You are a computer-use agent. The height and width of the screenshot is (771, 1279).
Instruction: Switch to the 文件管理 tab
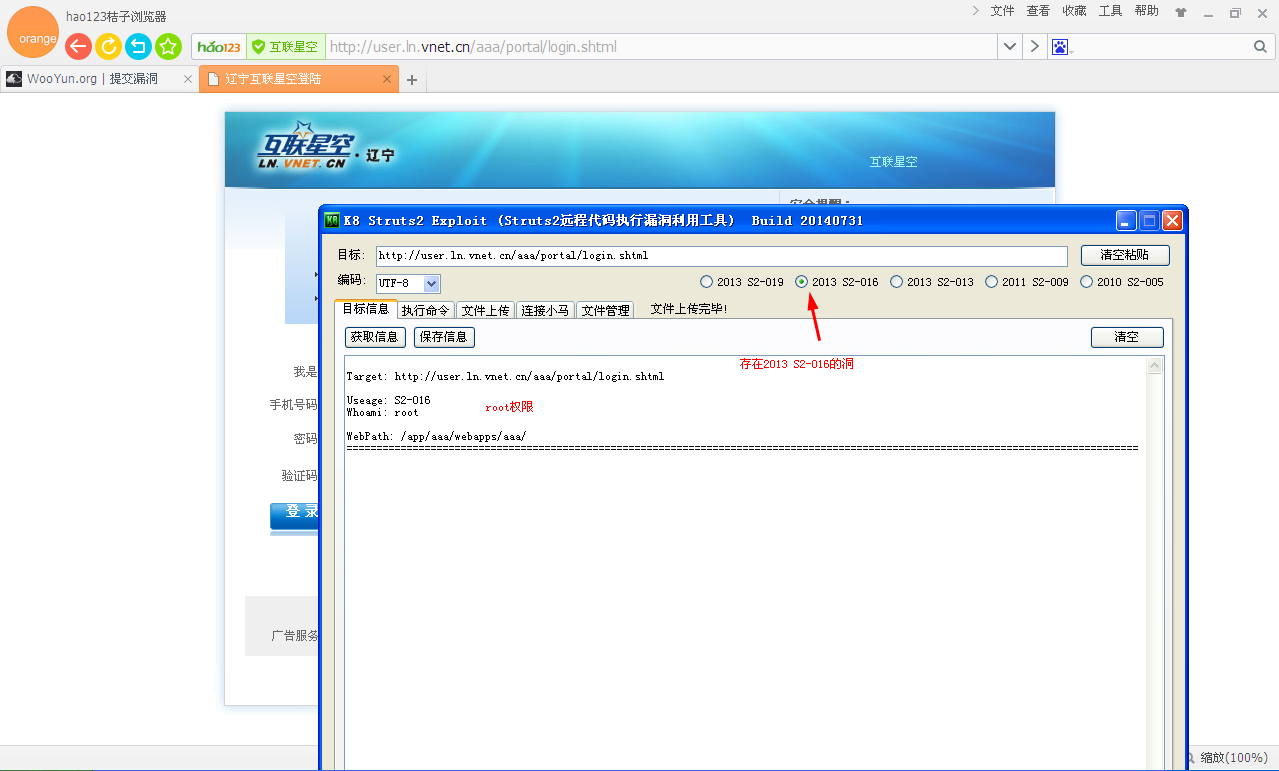605,310
